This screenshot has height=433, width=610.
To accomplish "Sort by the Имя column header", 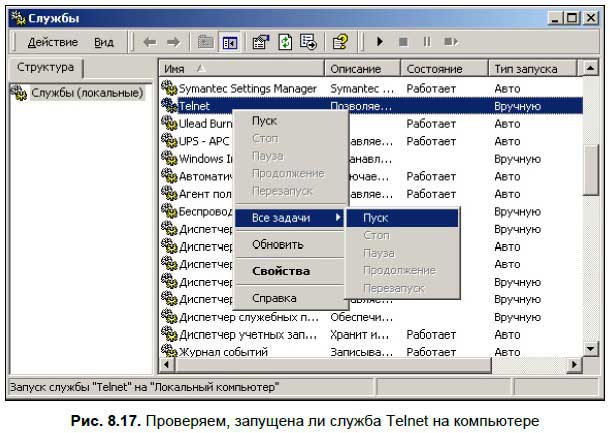I will (x=240, y=69).
